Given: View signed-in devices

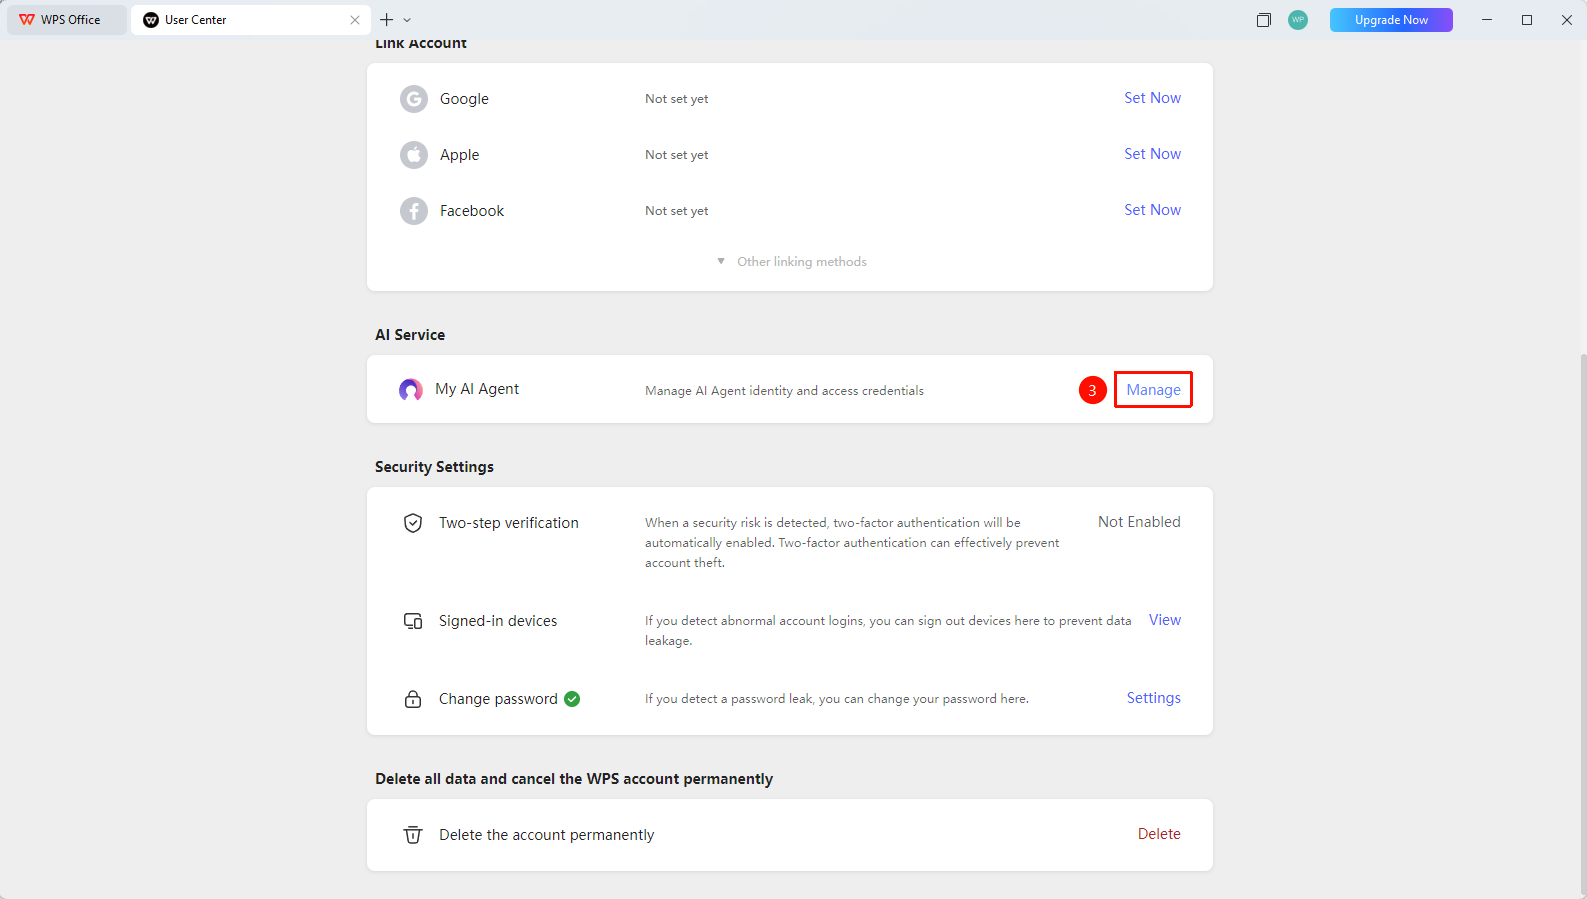Looking at the screenshot, I should pos(1165,620).
